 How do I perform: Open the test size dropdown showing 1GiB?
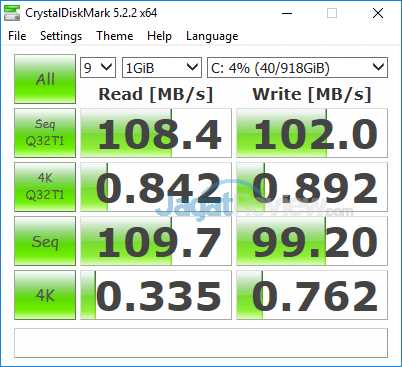[162, 68]
